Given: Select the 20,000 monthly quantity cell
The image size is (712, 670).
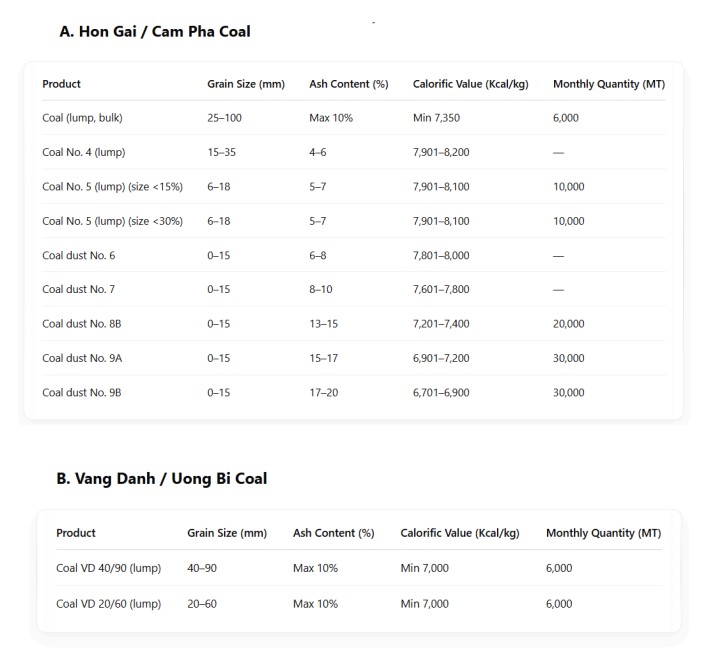Looking at the screenshot, I should click(569, 324).
